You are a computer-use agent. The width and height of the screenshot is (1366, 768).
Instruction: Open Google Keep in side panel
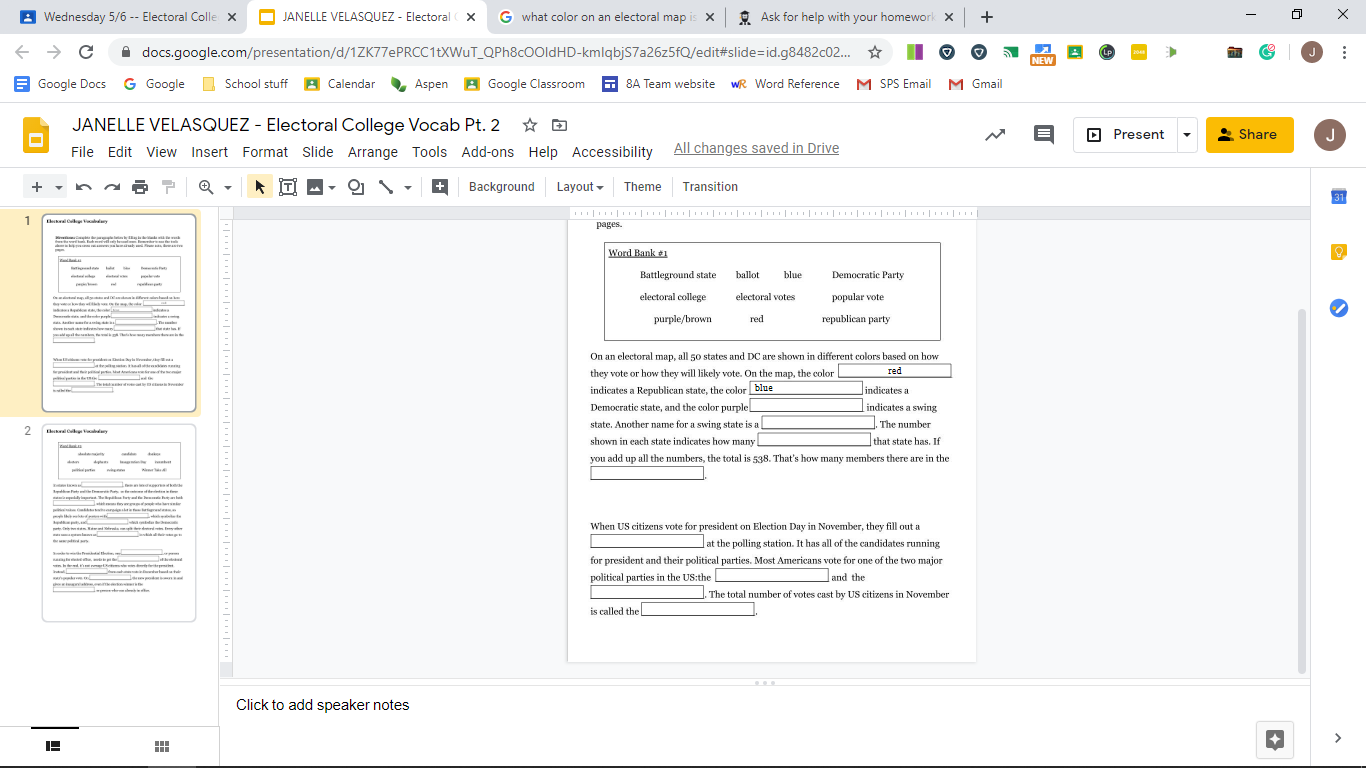click(x=1339, y=252)
